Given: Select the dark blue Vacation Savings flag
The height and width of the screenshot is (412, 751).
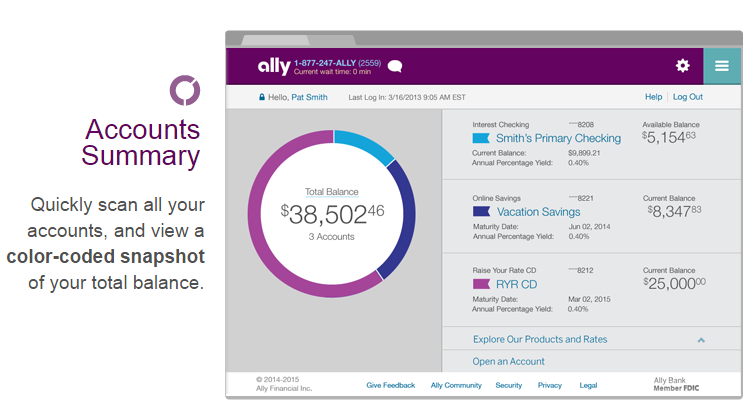Looking at the screenshot, I should pos(481,211).
